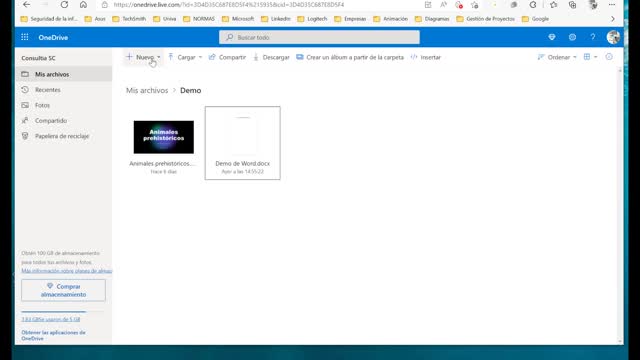Open the Google bookmark folder
640x360 pixels.
pyautogui.click(x=536, y=19)
